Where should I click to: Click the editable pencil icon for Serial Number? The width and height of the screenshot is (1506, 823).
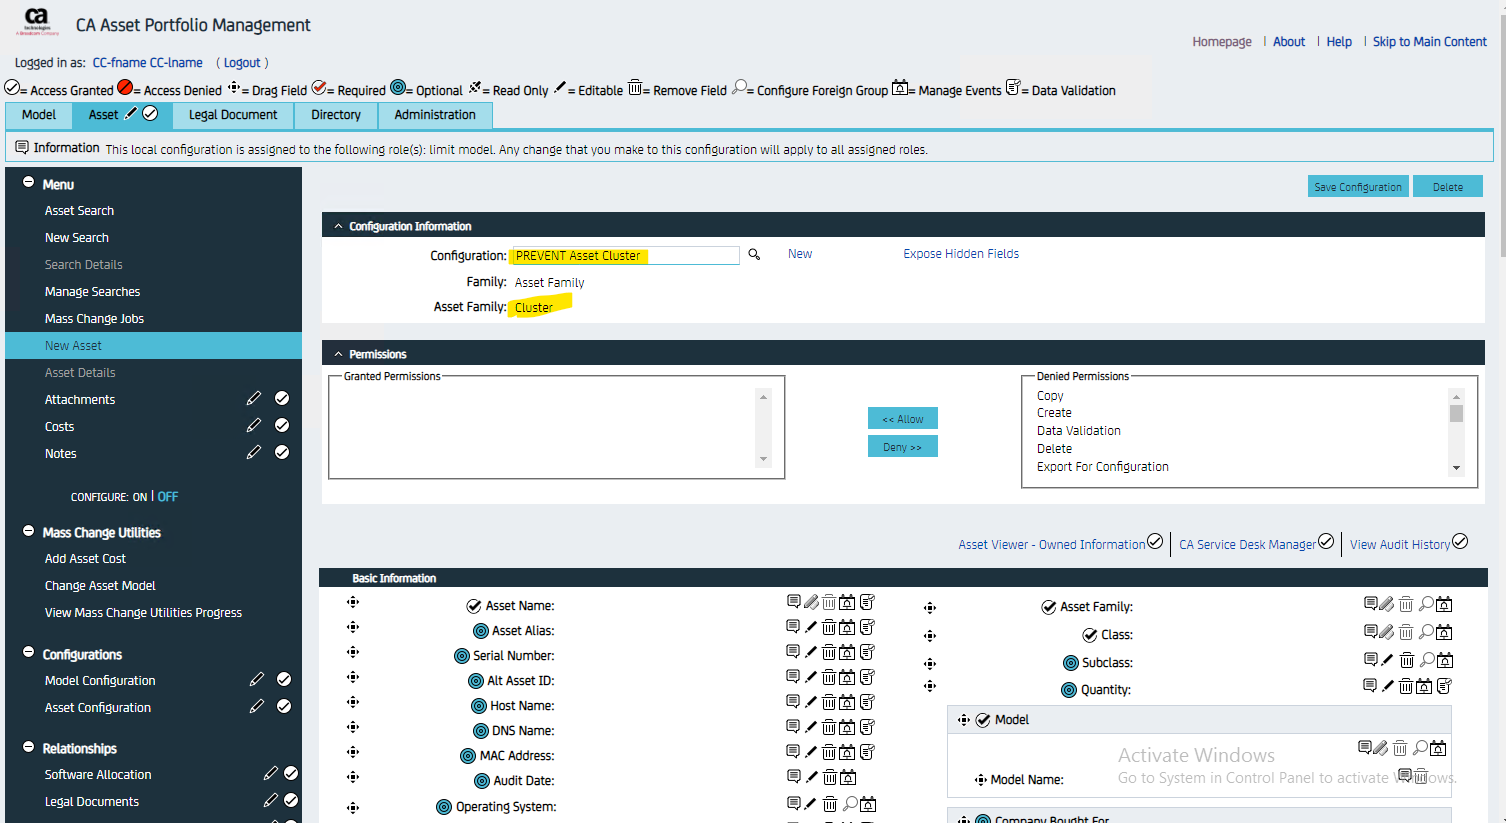pos(811,652)
